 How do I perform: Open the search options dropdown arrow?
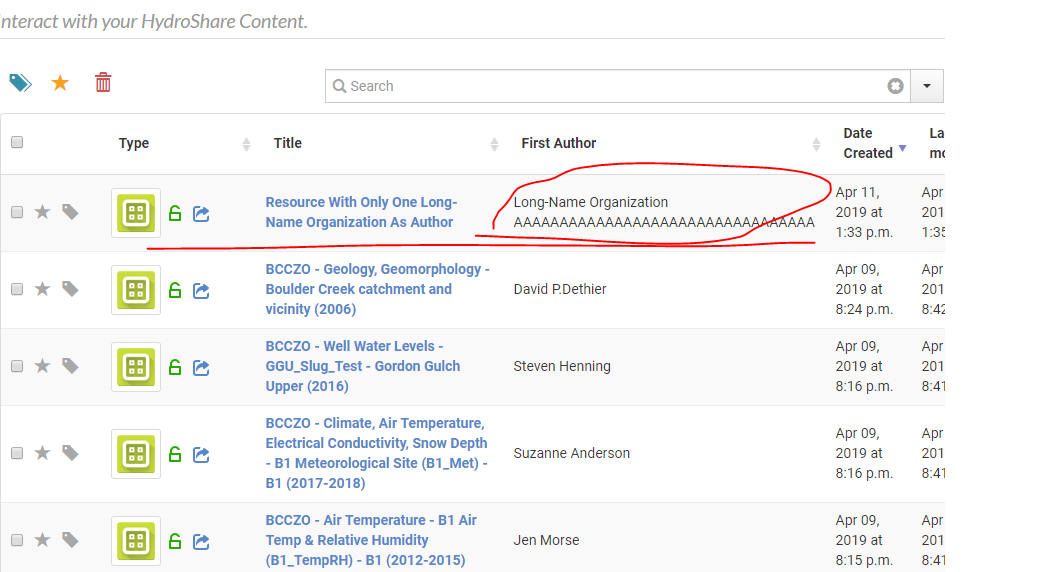(x=927, y=86)
